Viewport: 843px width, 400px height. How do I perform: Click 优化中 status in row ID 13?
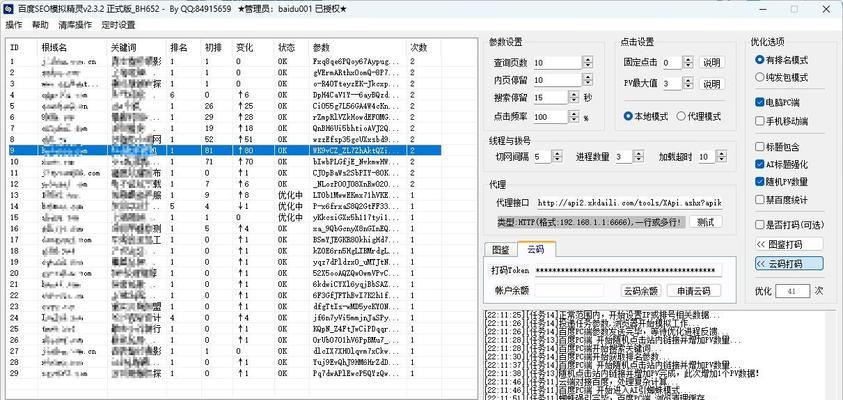click(289, 195)
